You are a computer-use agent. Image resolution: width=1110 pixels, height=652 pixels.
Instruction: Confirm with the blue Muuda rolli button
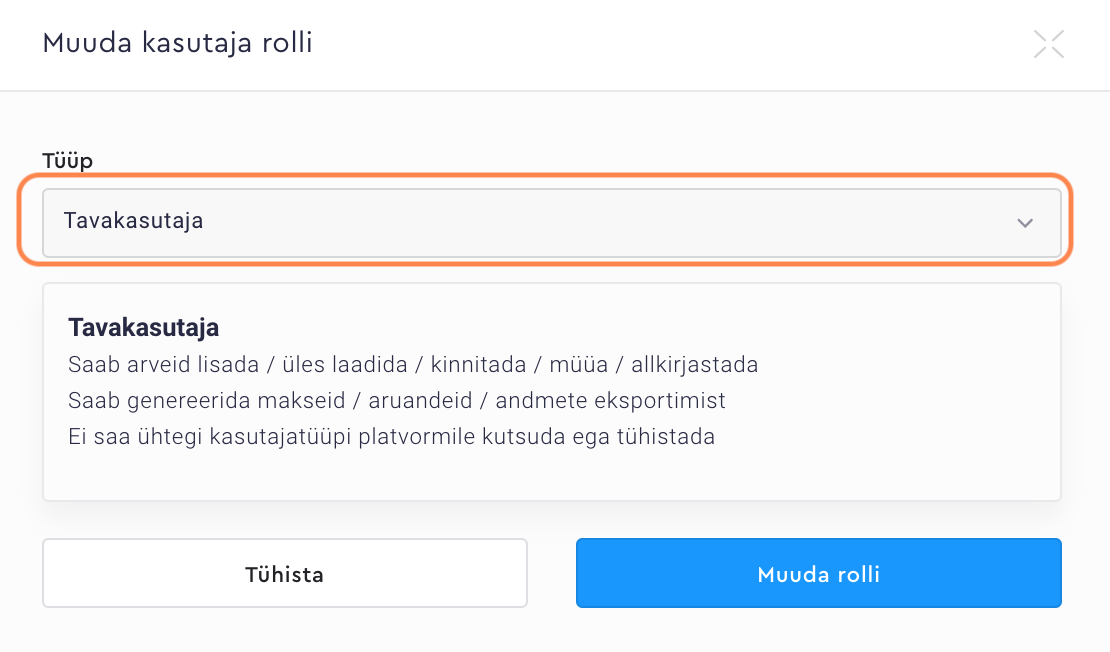coord(818,574)
